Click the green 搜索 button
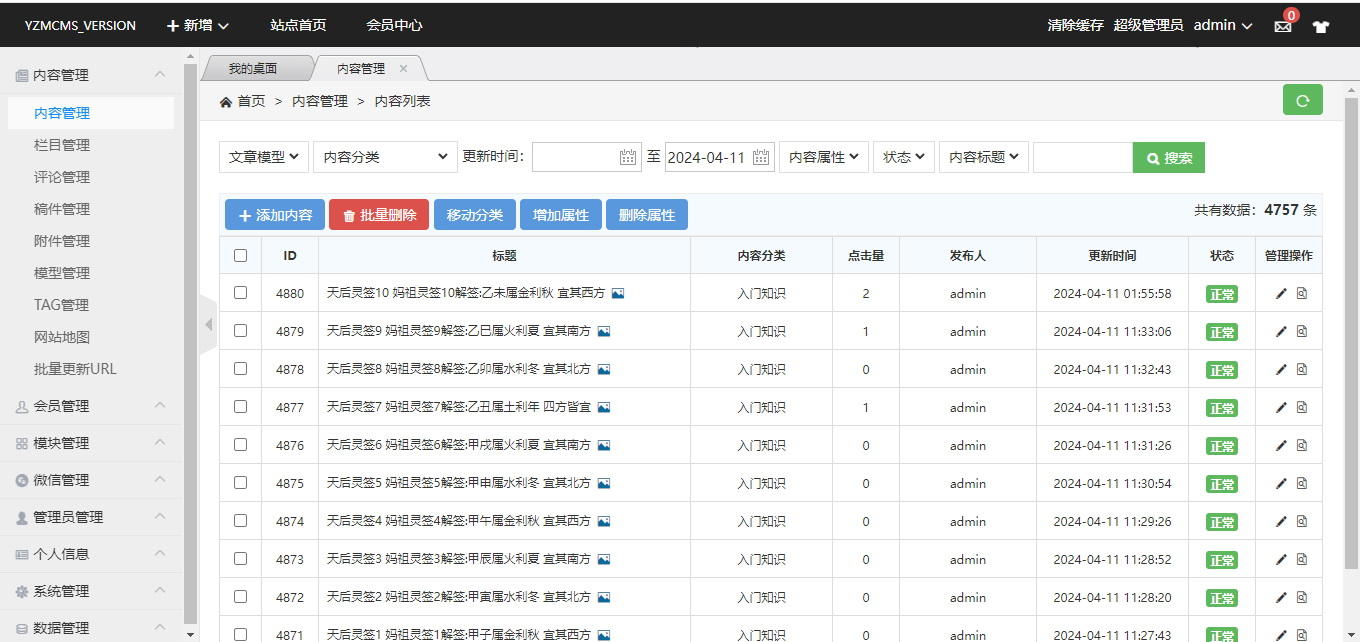 [1169, 157]
